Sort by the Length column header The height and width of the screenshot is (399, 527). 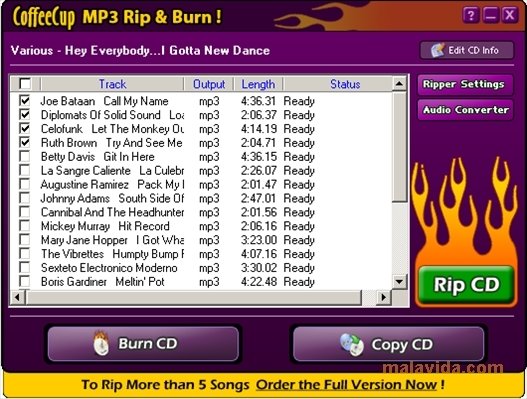coord(258,84)
